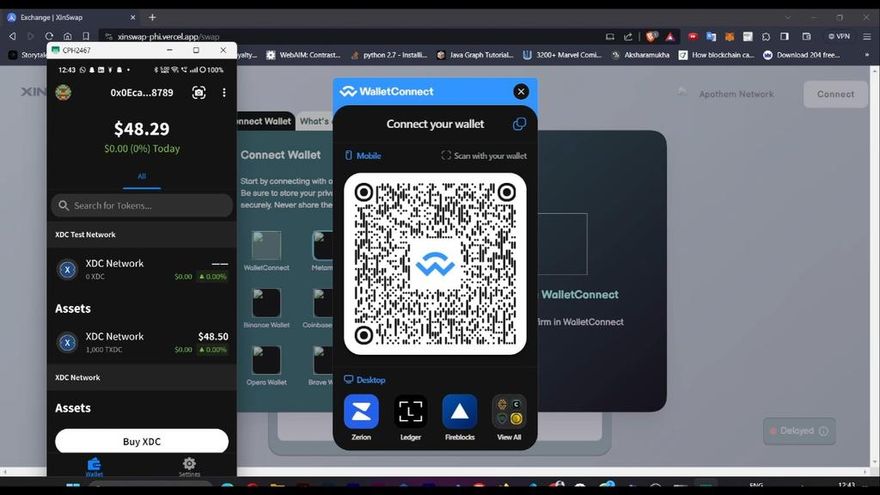880x495 pixels.
Task: Open the browser main menu
Action: pos(867,36)
